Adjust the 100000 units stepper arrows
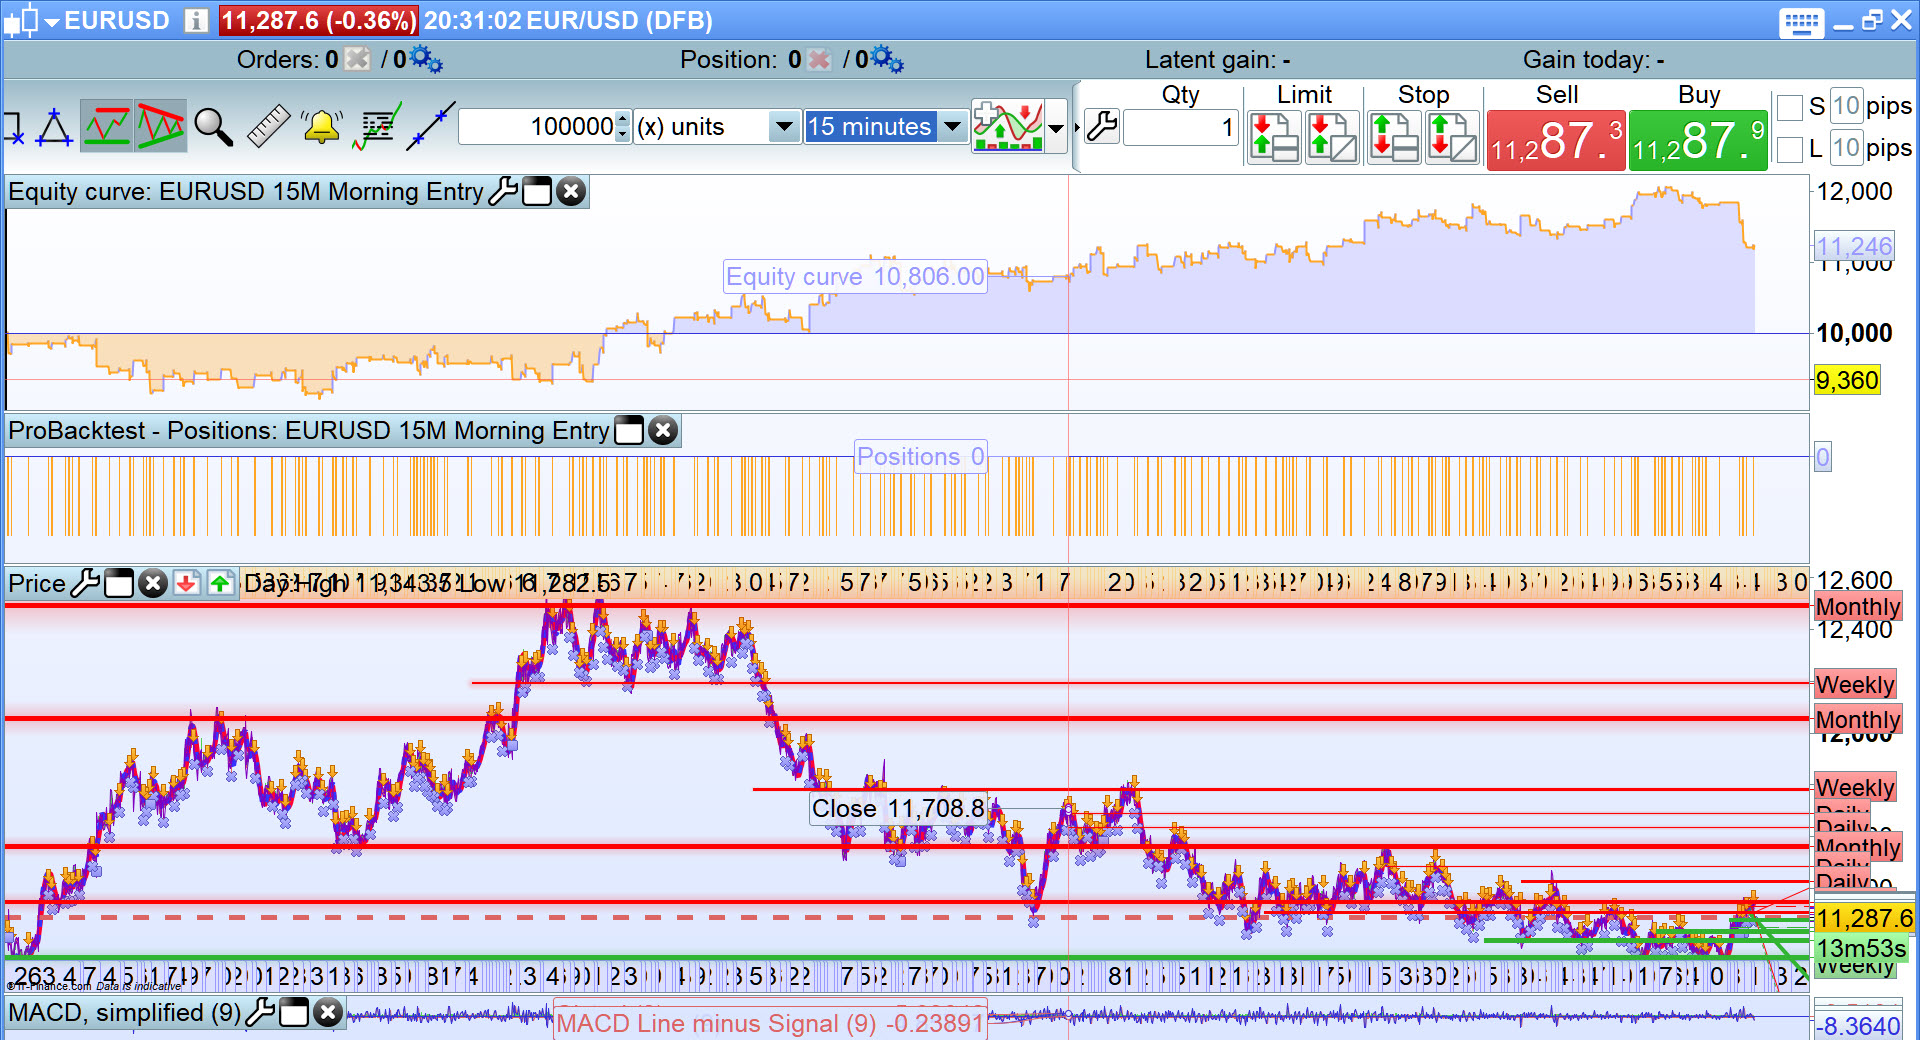Image resolution: width=1920 pixels, height=1040 pixels. click(x=623, y=127)
